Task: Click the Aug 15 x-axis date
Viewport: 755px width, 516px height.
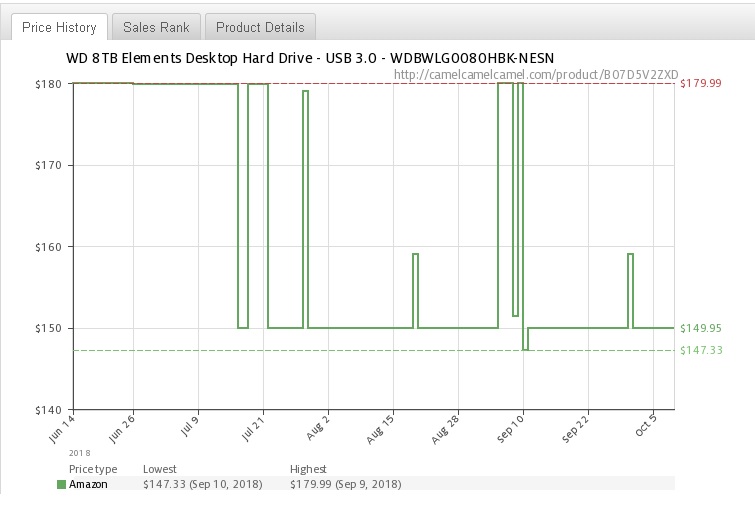Action: coord(380,429)
